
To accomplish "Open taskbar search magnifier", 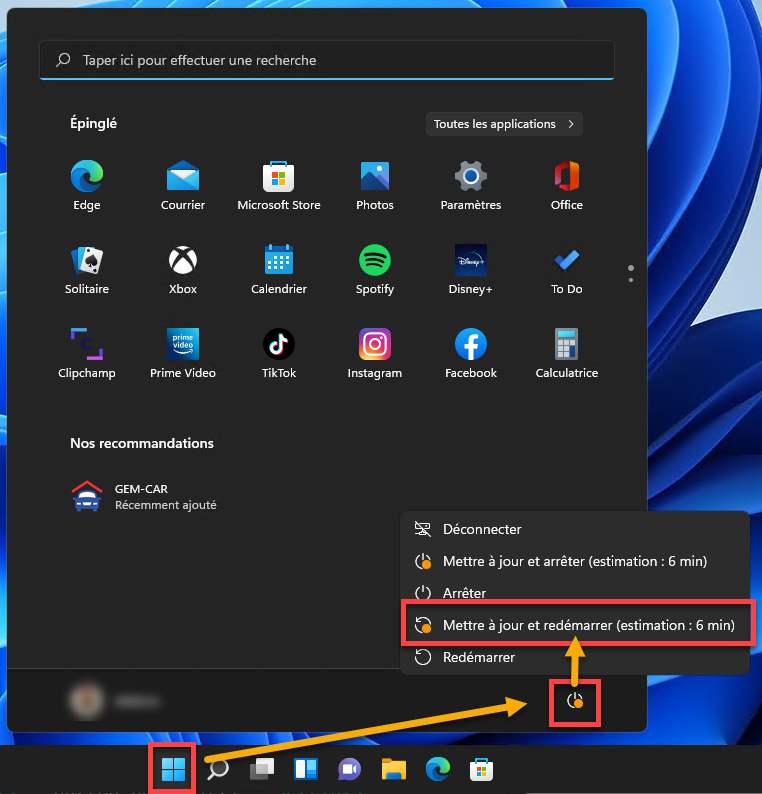I will pyautogui.click(x=218, y=769).
